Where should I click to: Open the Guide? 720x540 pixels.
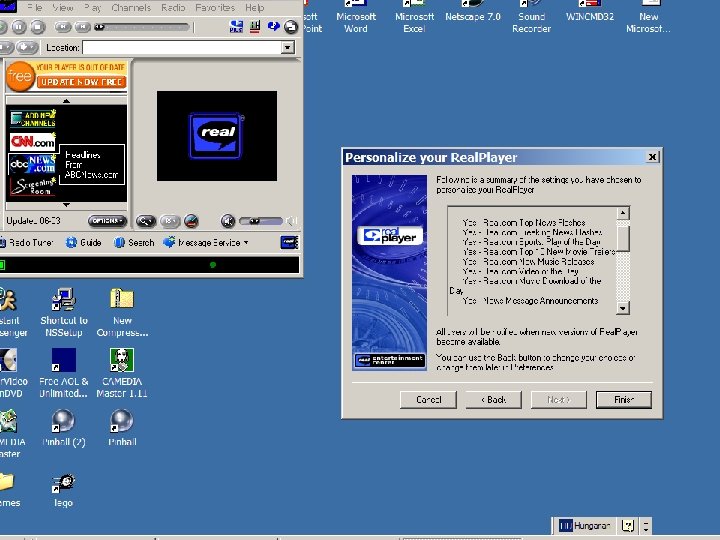coord(84,242)
